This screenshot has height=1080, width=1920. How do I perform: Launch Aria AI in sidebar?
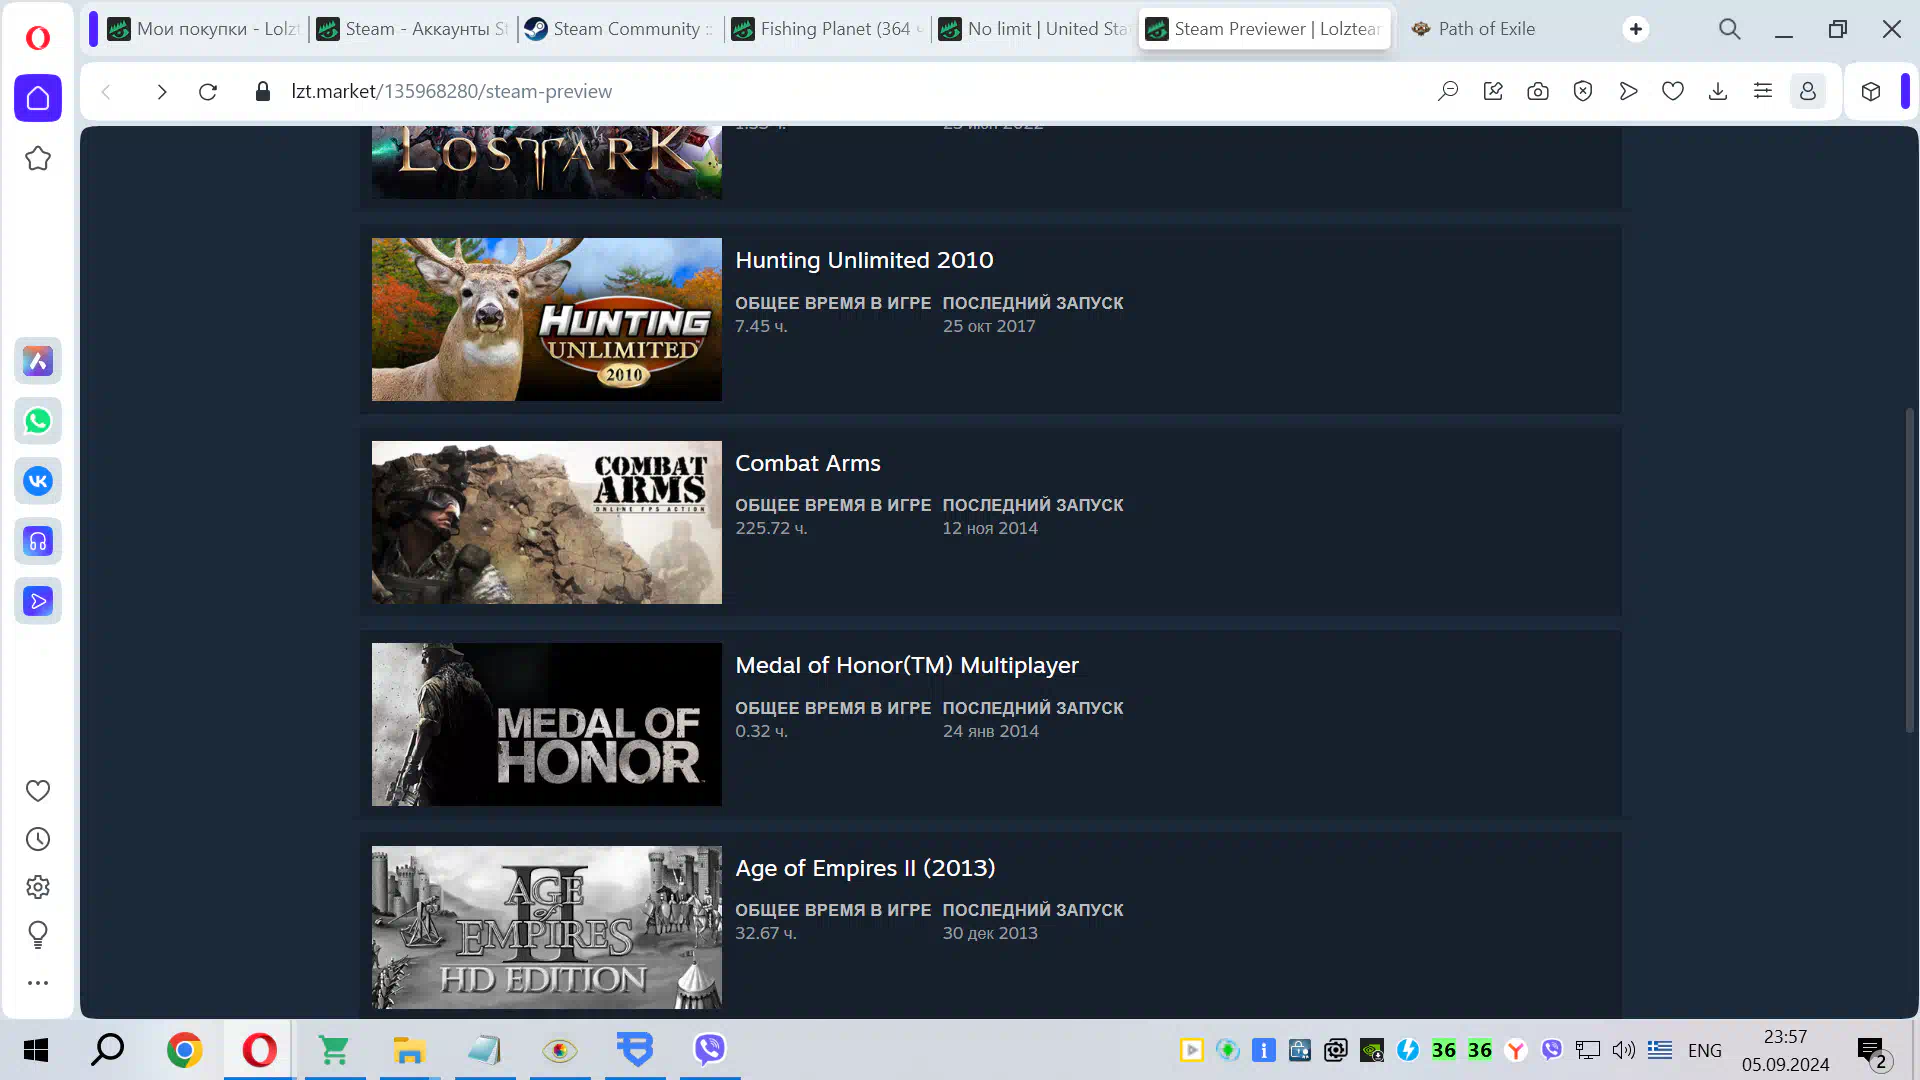pos(38,361)
